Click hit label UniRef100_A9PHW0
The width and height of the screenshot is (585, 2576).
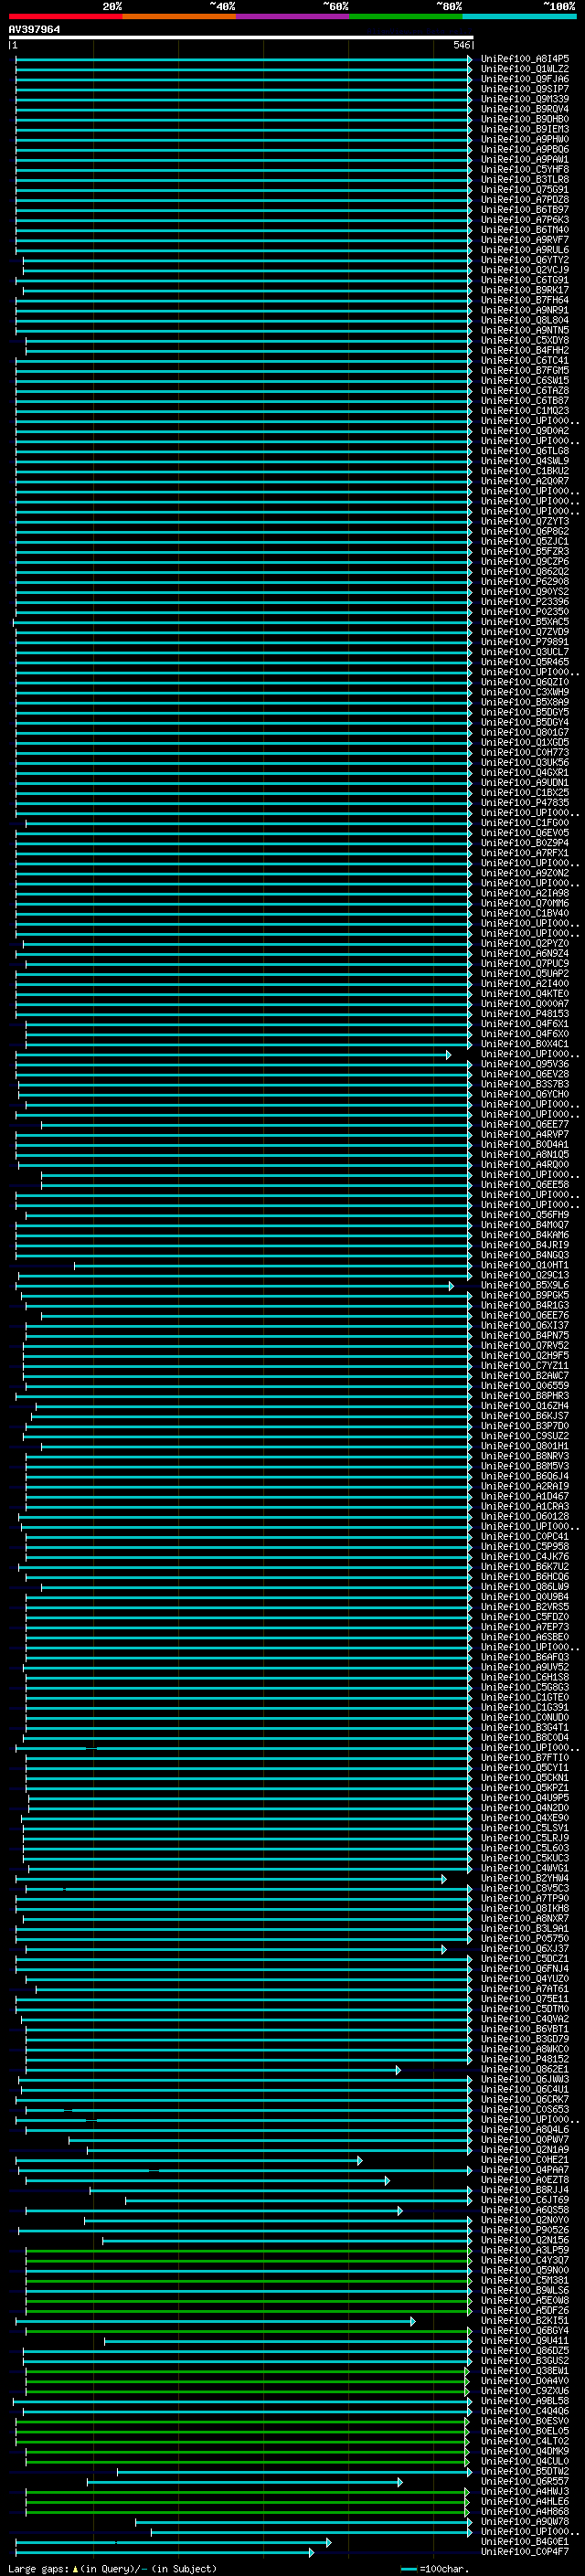click(x=525, y=139)
